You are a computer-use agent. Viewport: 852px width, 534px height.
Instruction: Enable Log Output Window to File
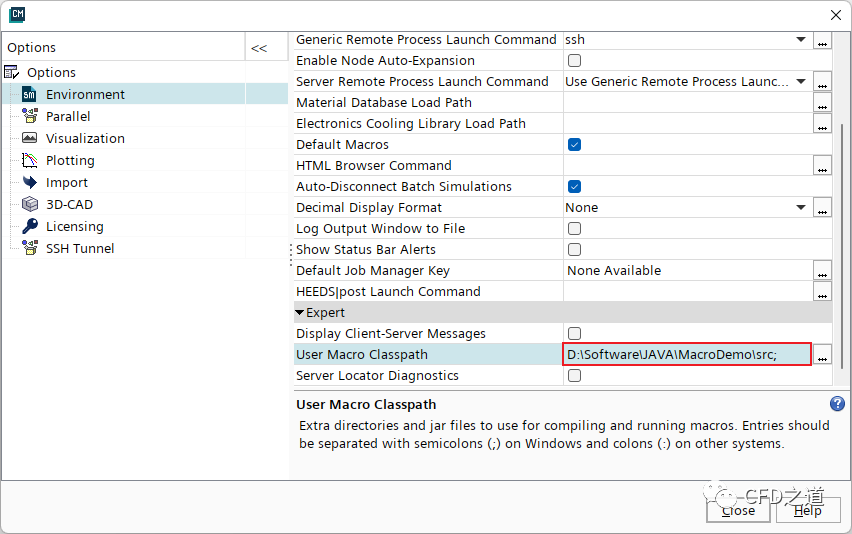coord(575,228)
